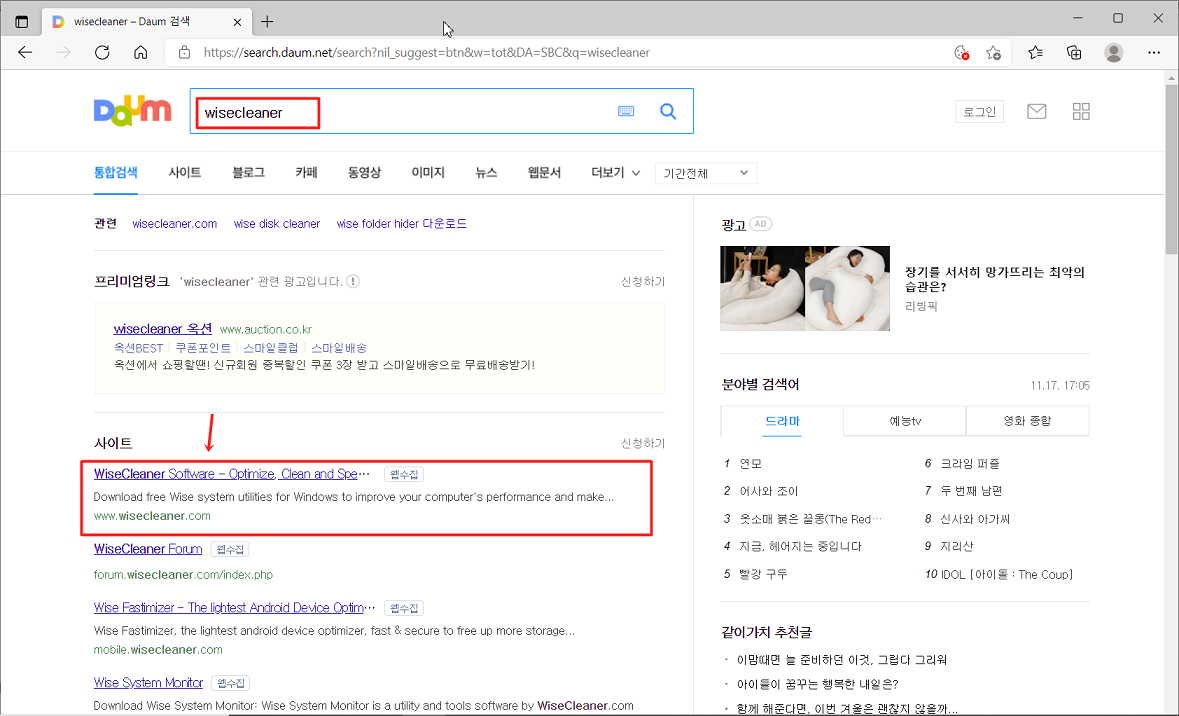Viewport: 1179px width, 716px height.
Task: Click the forward navigation arrow
Action: [64, 53]
